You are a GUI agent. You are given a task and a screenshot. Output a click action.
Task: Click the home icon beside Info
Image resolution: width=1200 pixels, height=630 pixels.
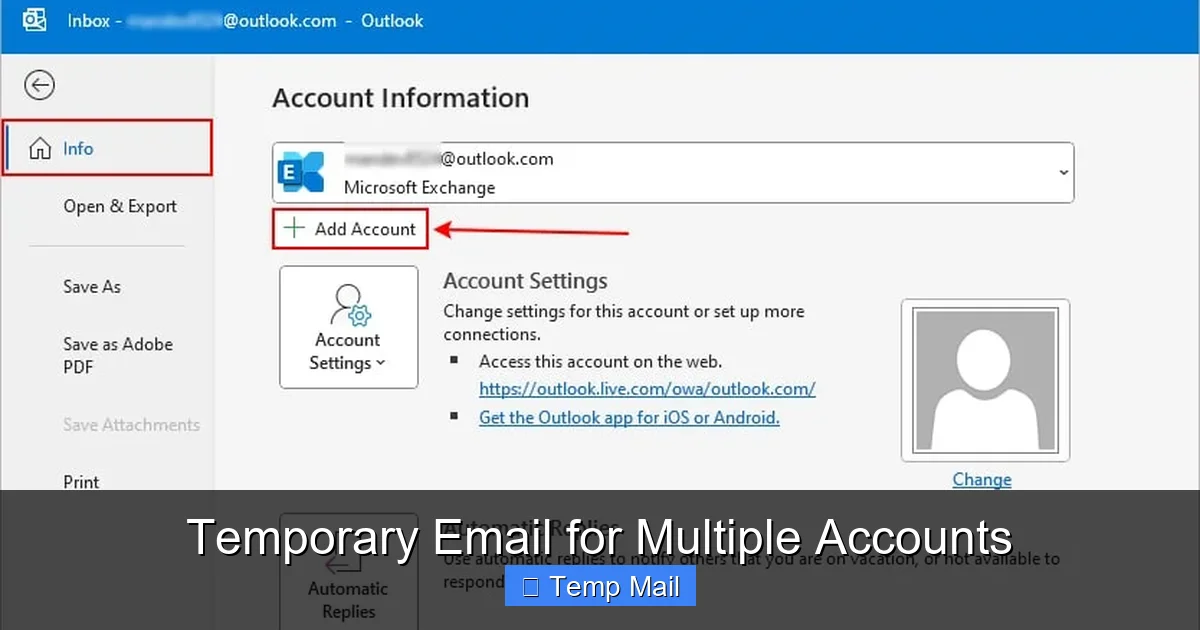click(40, 149)
